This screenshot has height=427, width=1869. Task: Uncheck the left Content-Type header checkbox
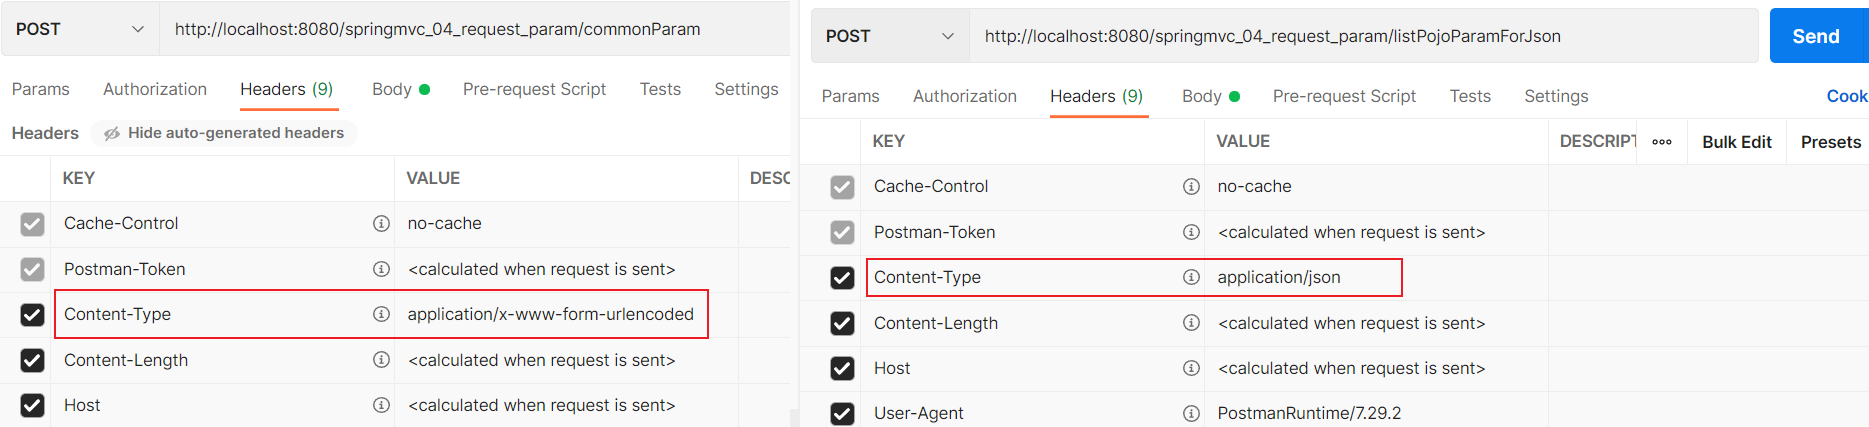click(x=32, y=314)
